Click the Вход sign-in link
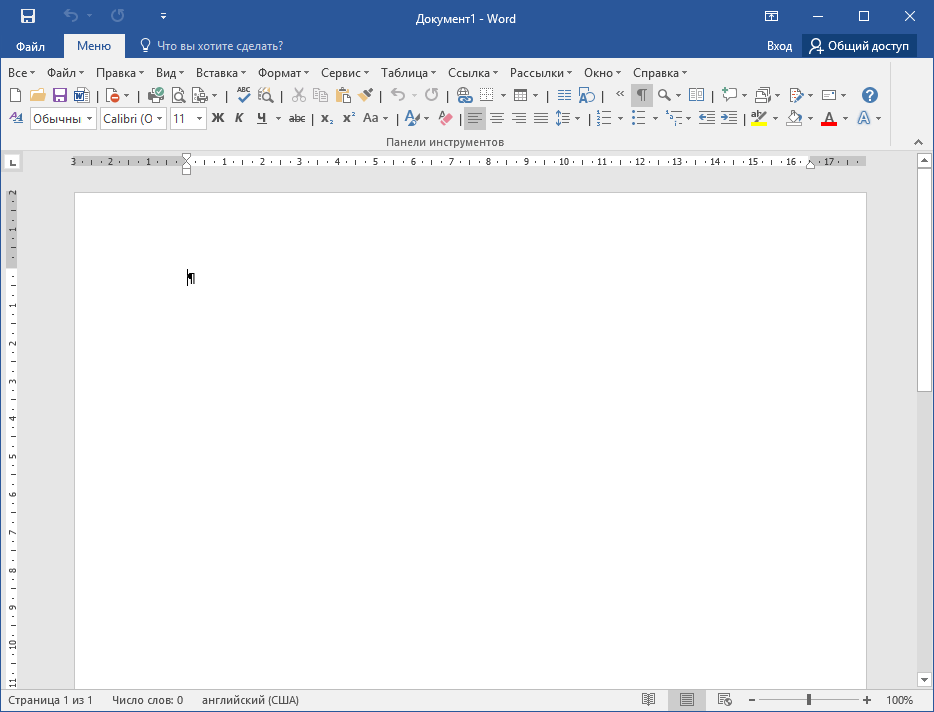This screenshot has width=934, height=712. coord(779,46)
